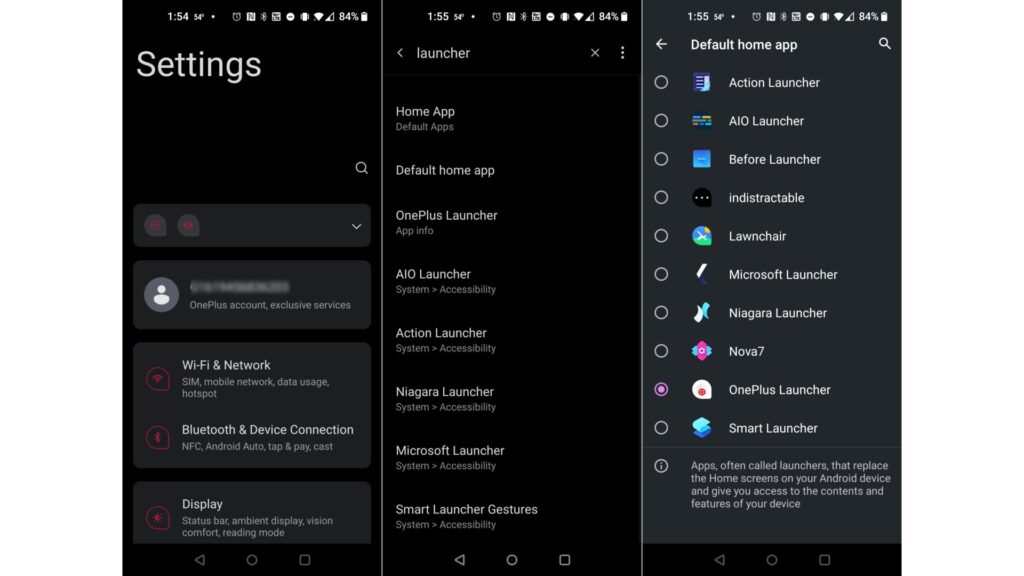Select Lawnchair radio button
The width and height of the screenshot is (1024, 576).
[661, 236]
